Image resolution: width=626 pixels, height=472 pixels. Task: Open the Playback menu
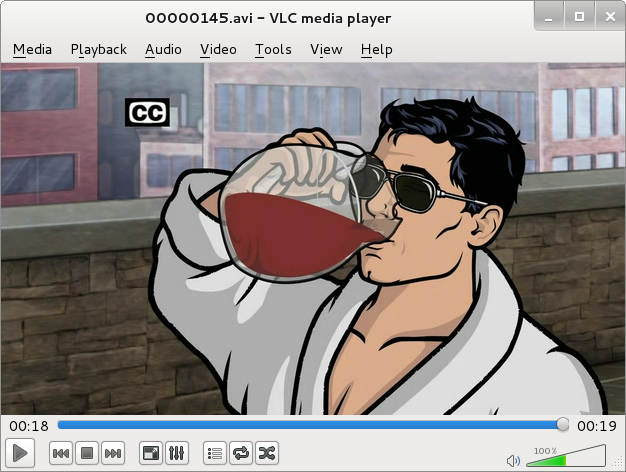coord(99,50)
